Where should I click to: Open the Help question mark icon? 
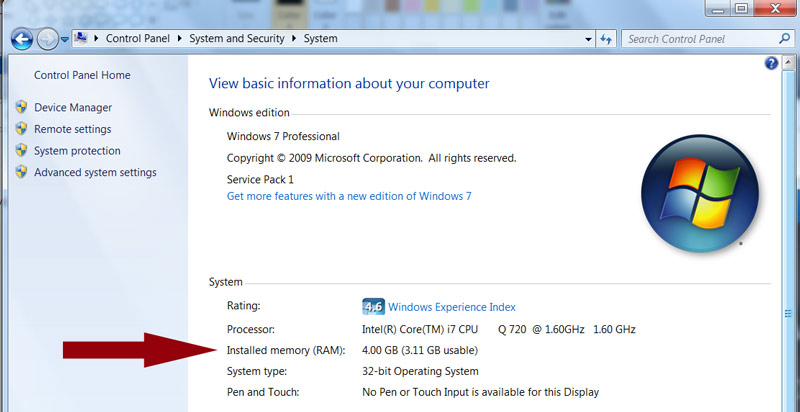tap(771, 63)
